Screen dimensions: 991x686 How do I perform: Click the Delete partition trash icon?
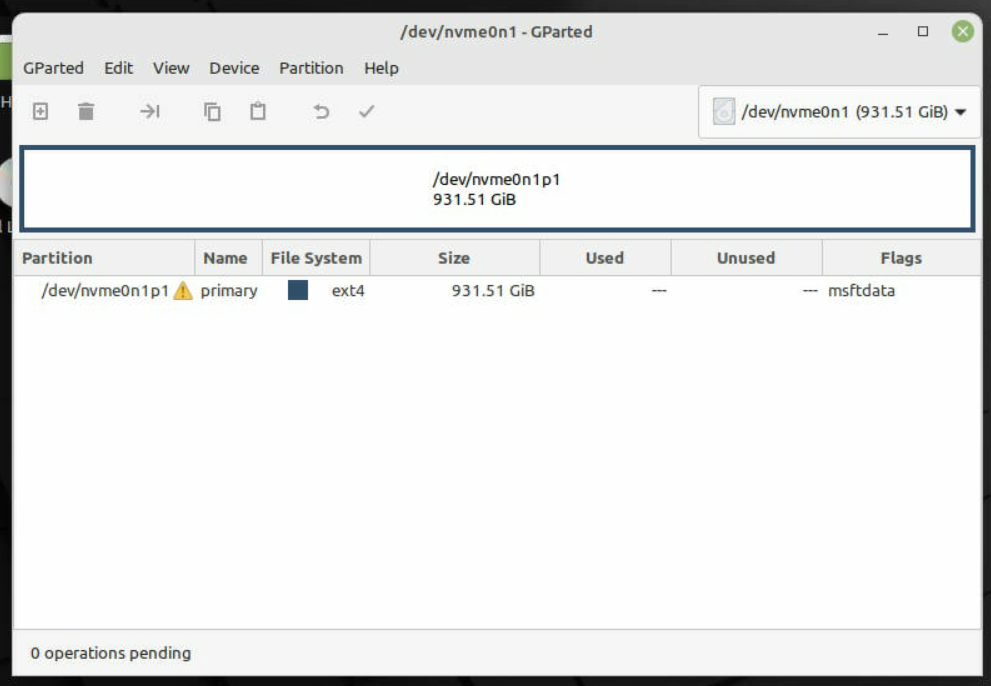(86, 111)
